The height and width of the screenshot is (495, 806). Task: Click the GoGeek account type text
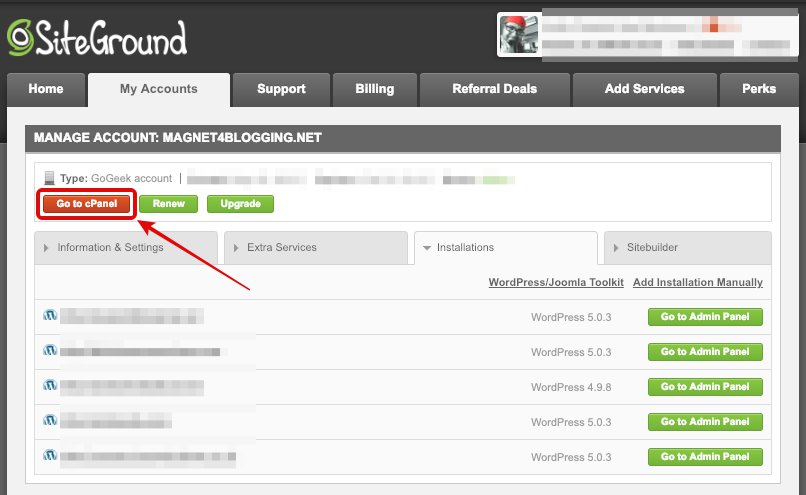coord(132,178)
